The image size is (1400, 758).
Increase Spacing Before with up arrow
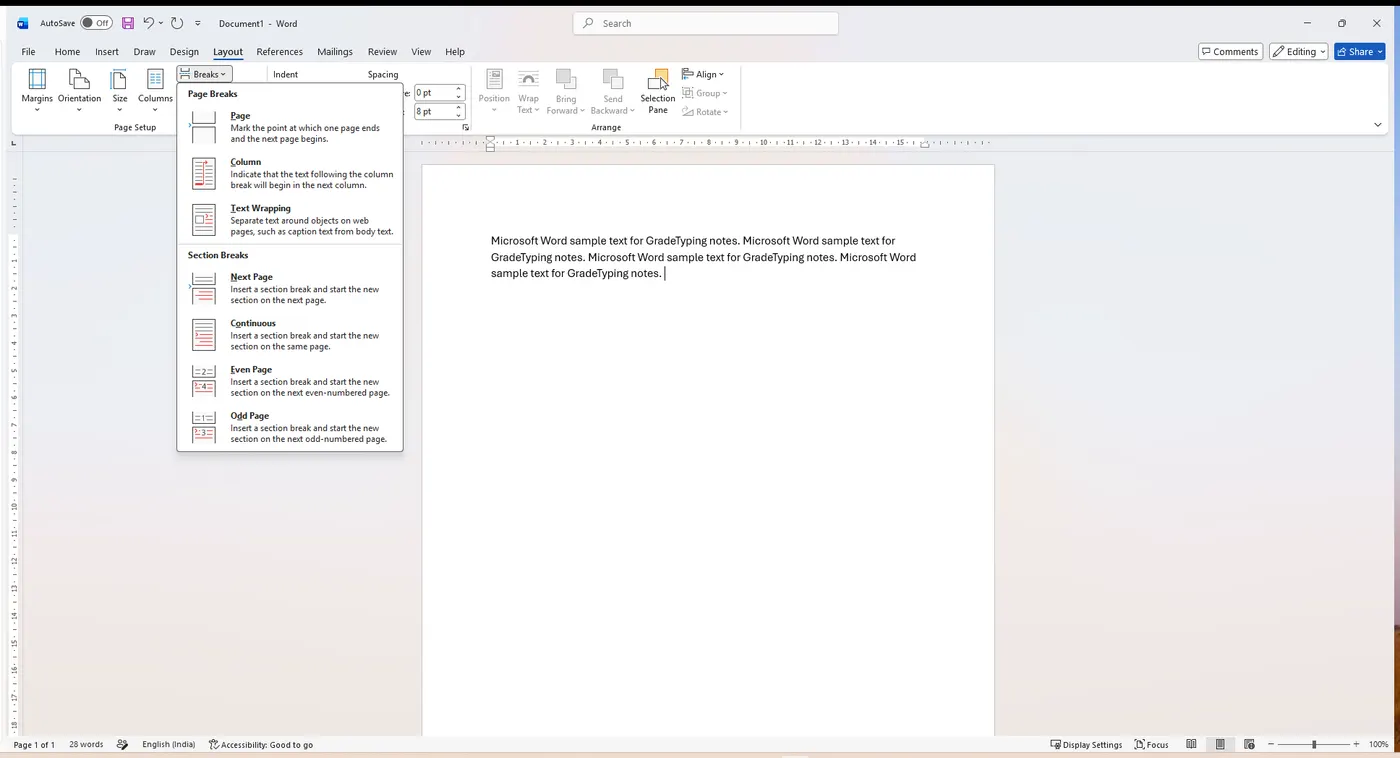pos(459,89)
